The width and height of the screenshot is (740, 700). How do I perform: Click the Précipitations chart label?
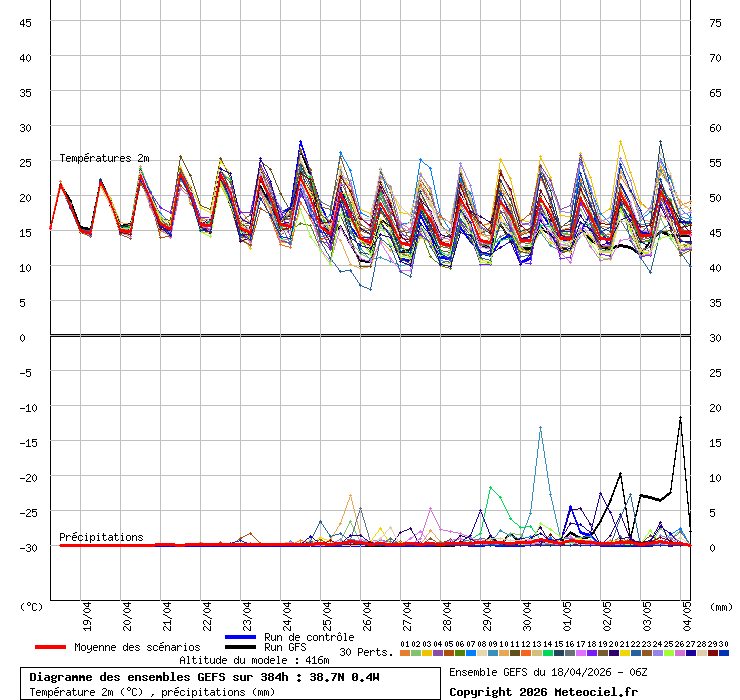pos(101,537)
